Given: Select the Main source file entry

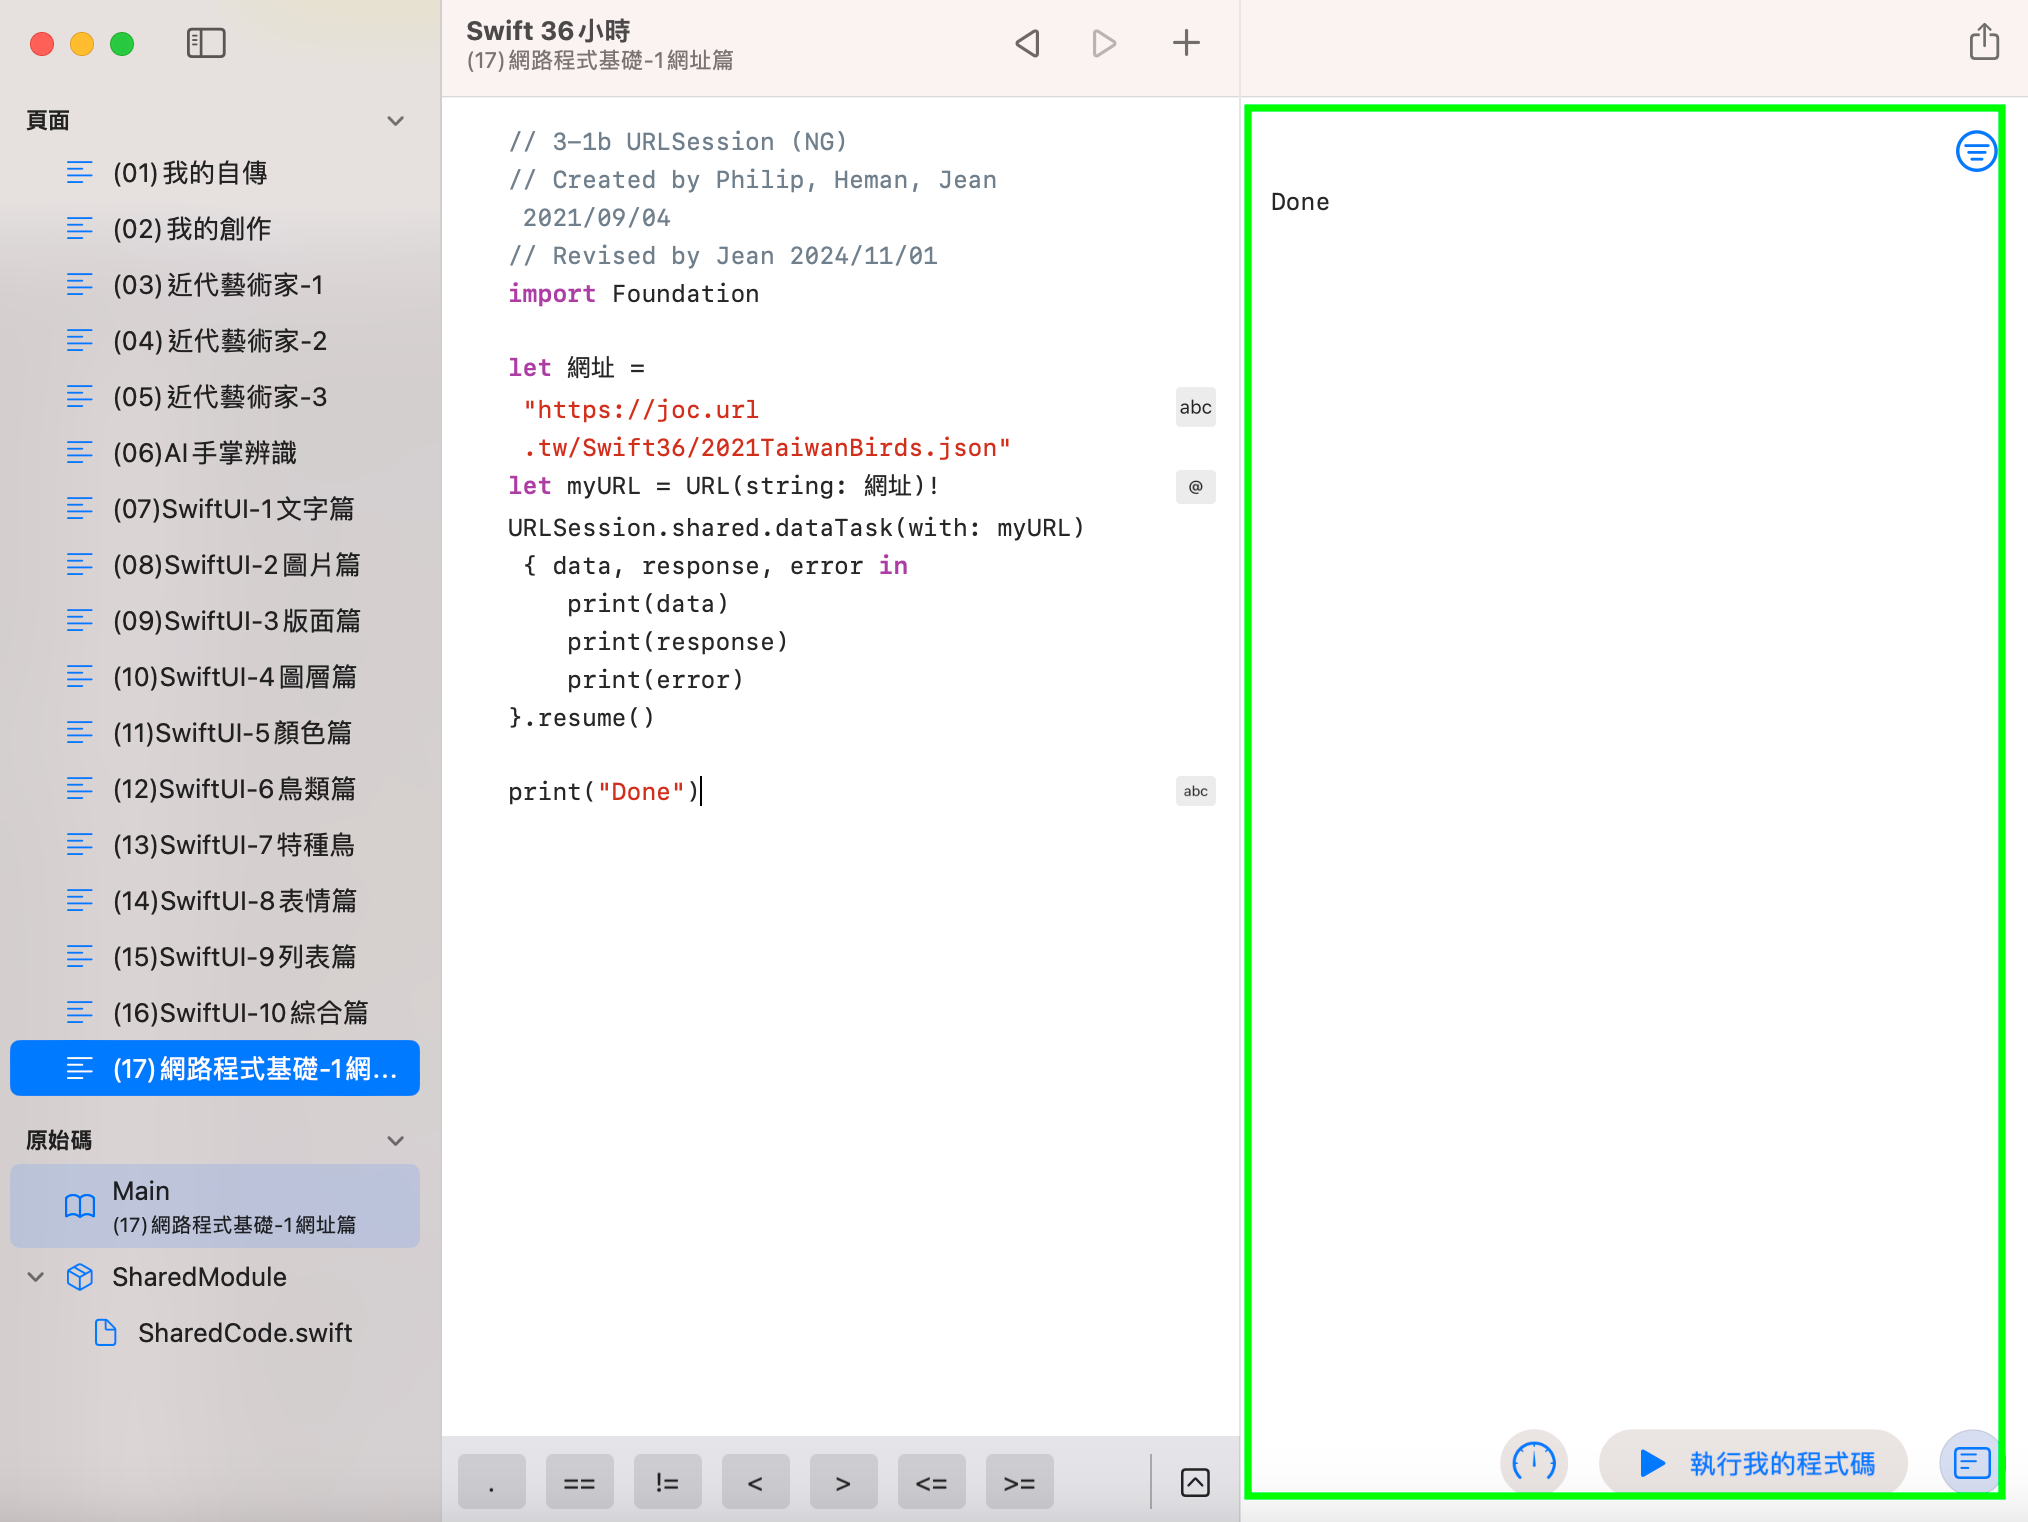Looking at the screenshot, I should [x=215, y=1206].
